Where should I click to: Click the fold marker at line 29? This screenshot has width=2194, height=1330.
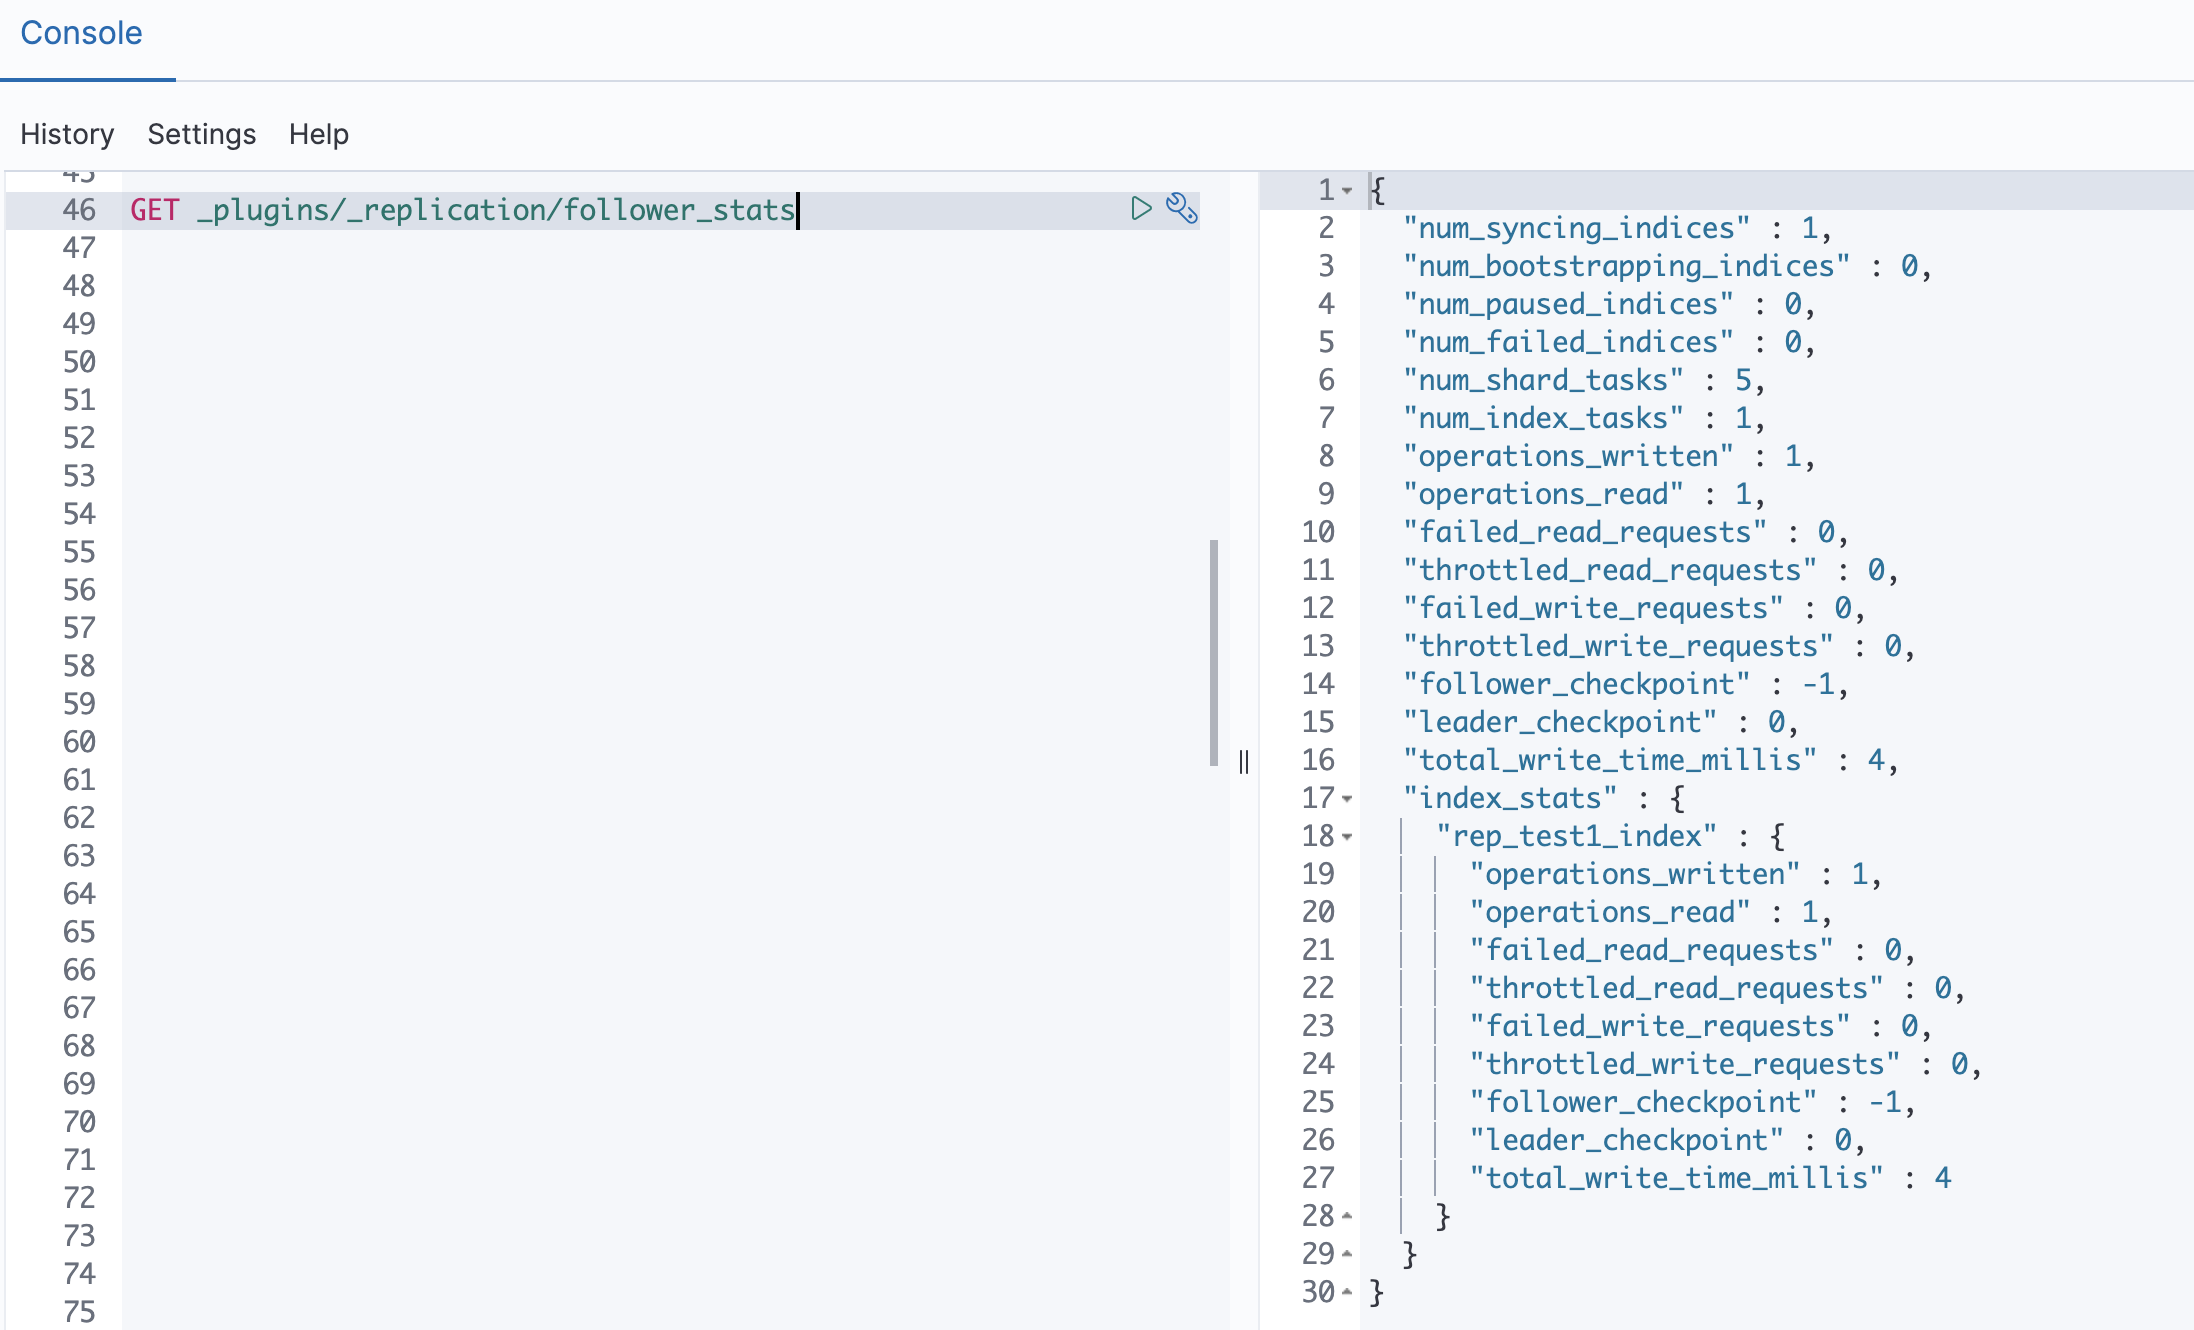(1348, 1254)
